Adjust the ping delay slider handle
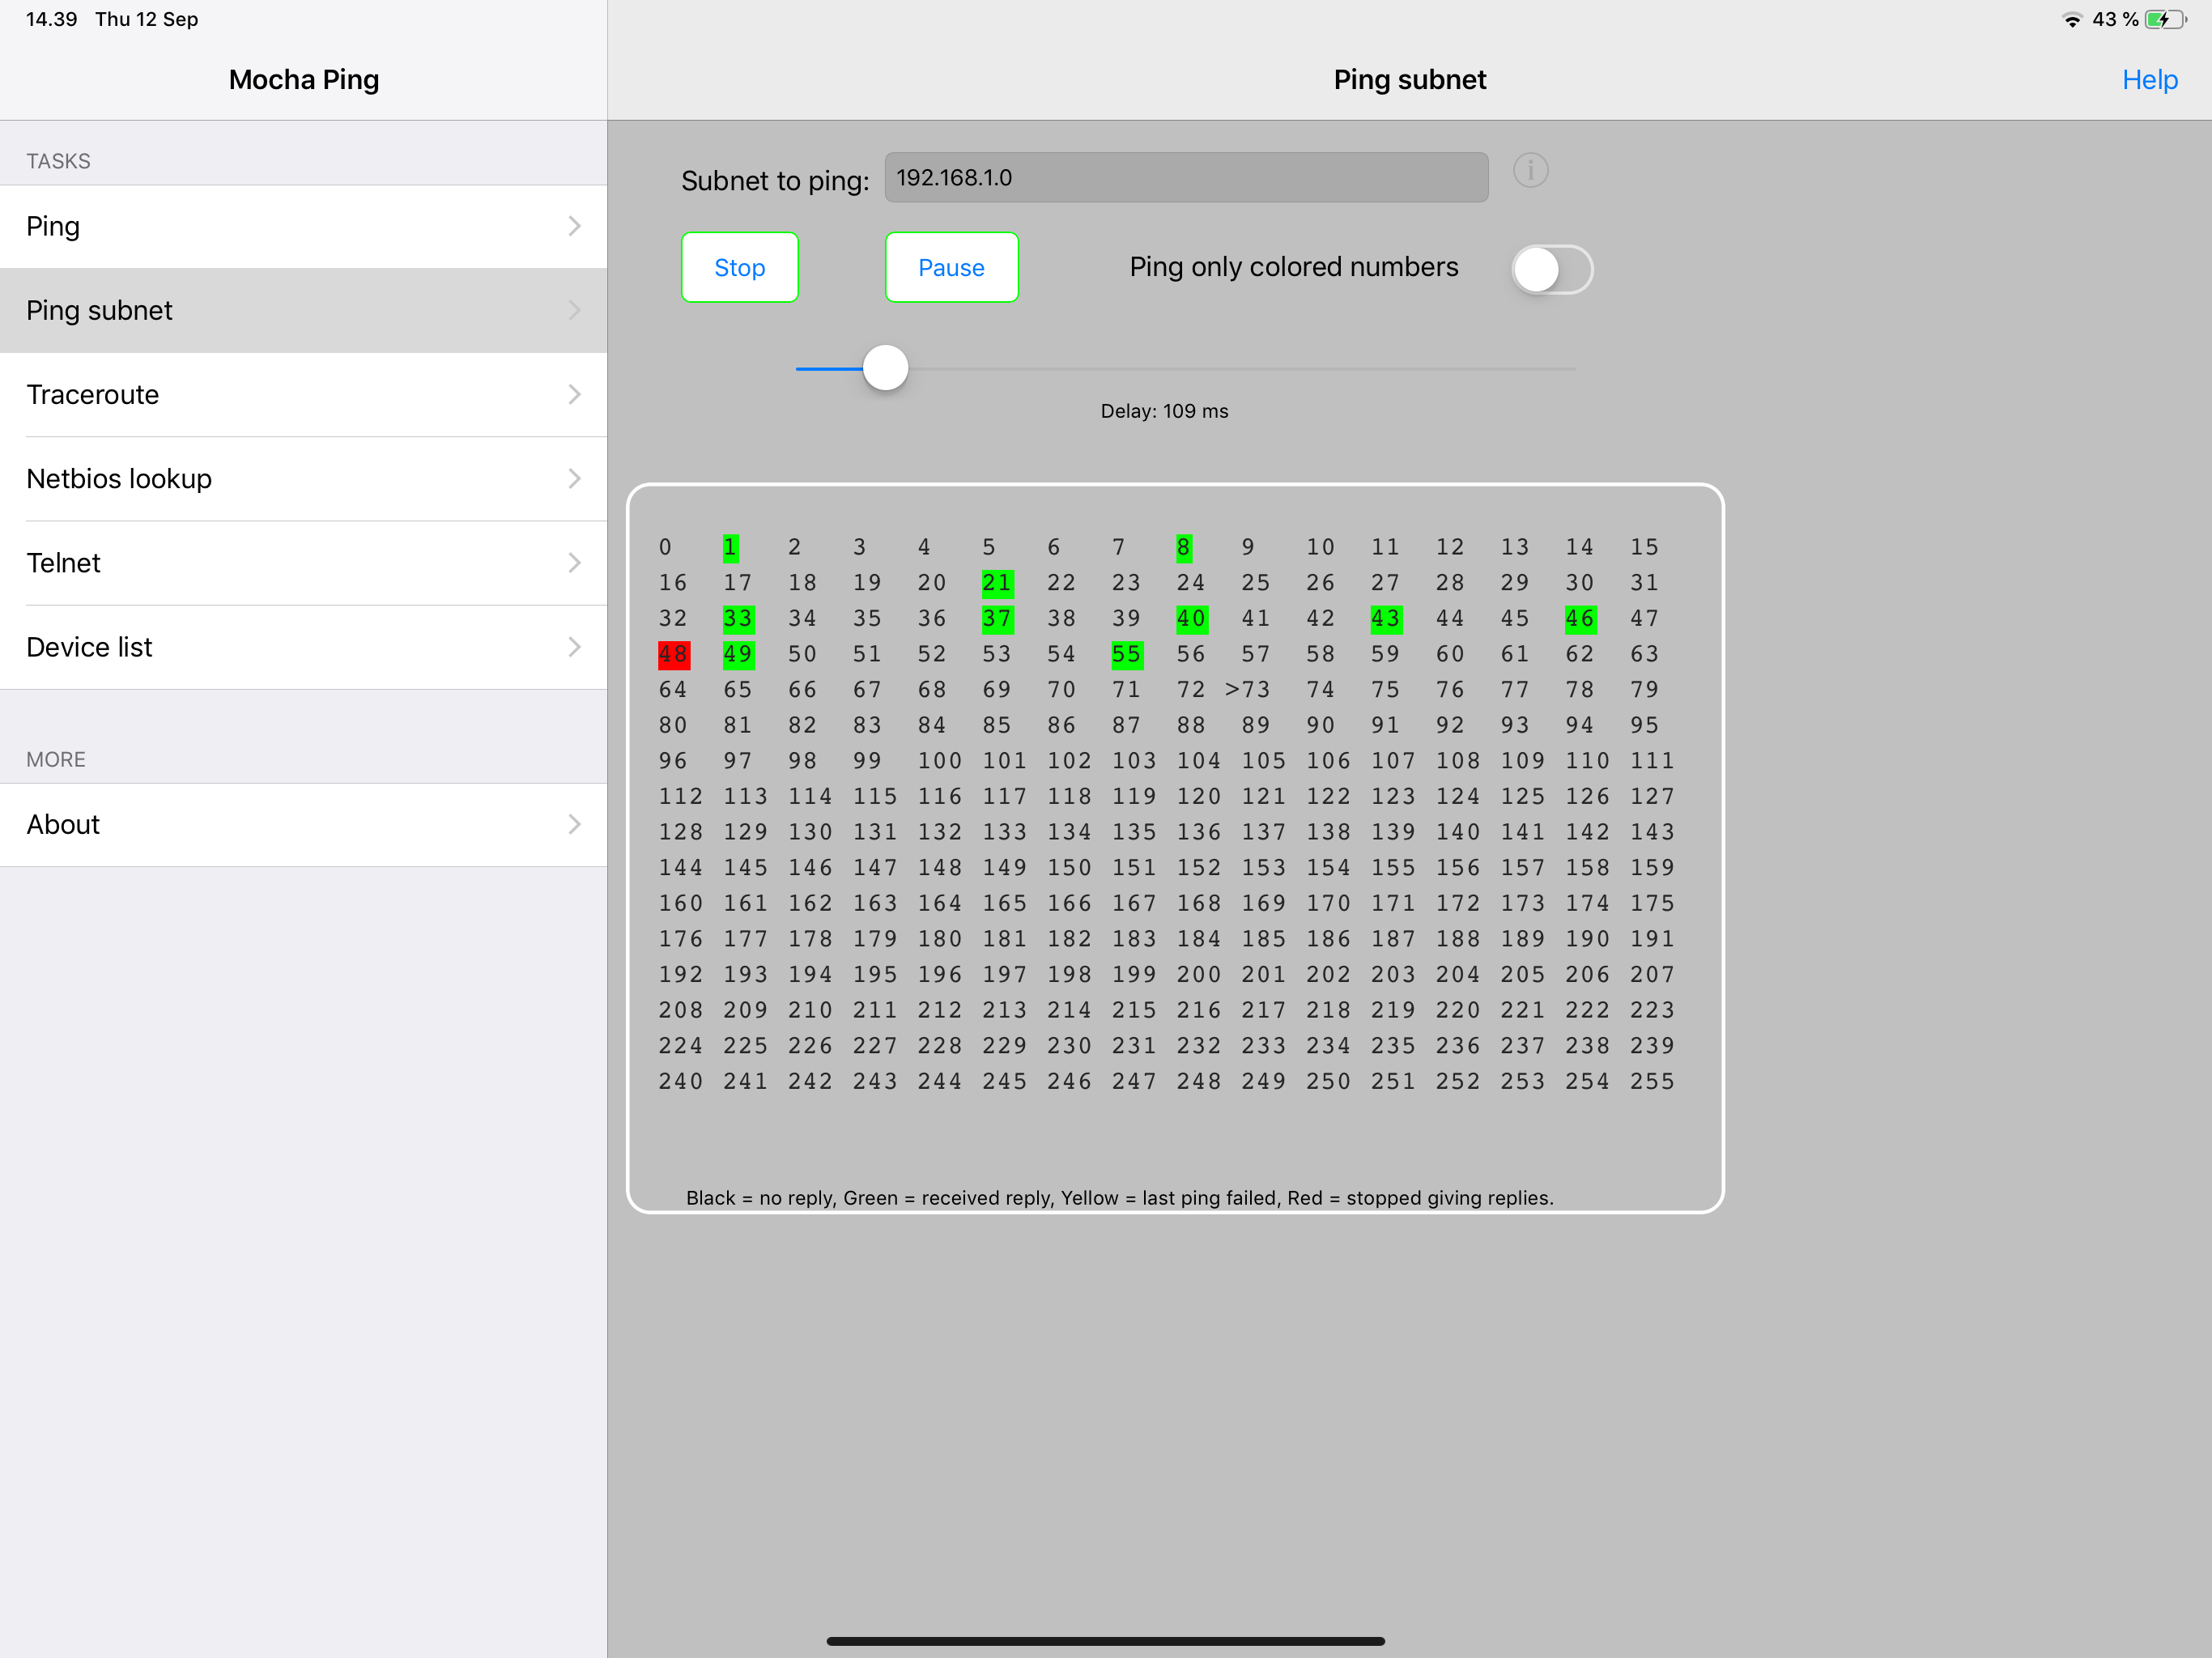This screenshot has height=1658, width=2212. (884, 368)
